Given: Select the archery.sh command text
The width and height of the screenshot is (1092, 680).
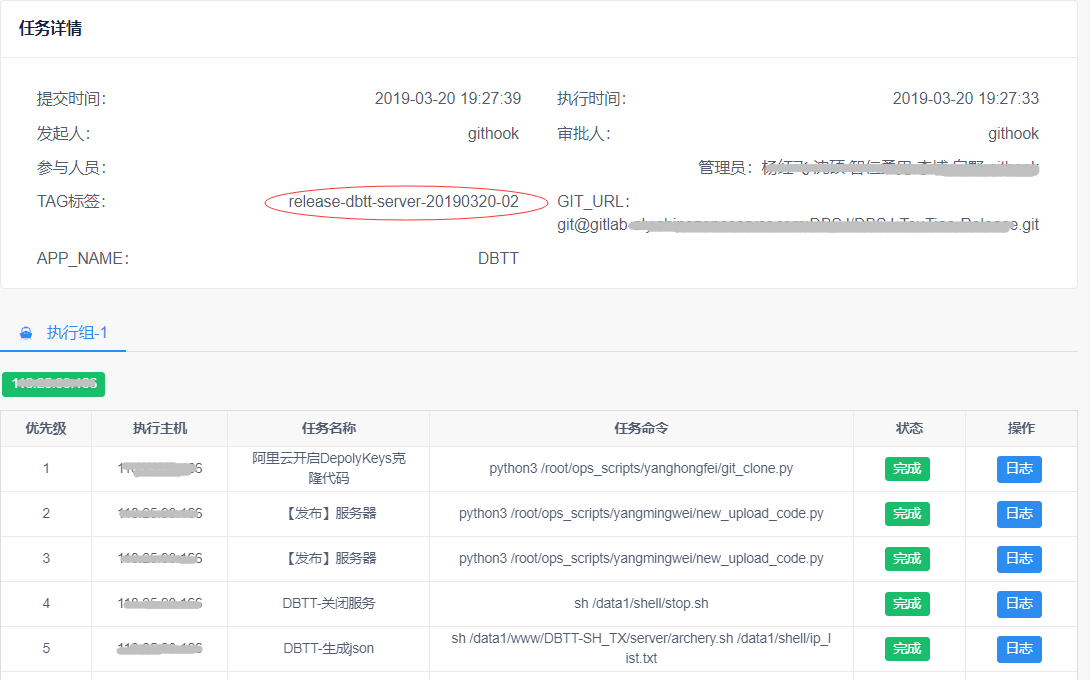Looking at the screenshot, I should pyautogui.click(x=641, y=648).
